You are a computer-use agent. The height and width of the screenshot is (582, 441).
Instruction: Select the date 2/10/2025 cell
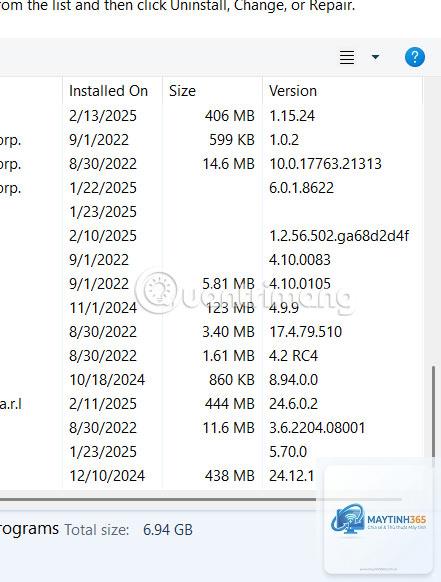pyautogui.click(x=103, y=236)
